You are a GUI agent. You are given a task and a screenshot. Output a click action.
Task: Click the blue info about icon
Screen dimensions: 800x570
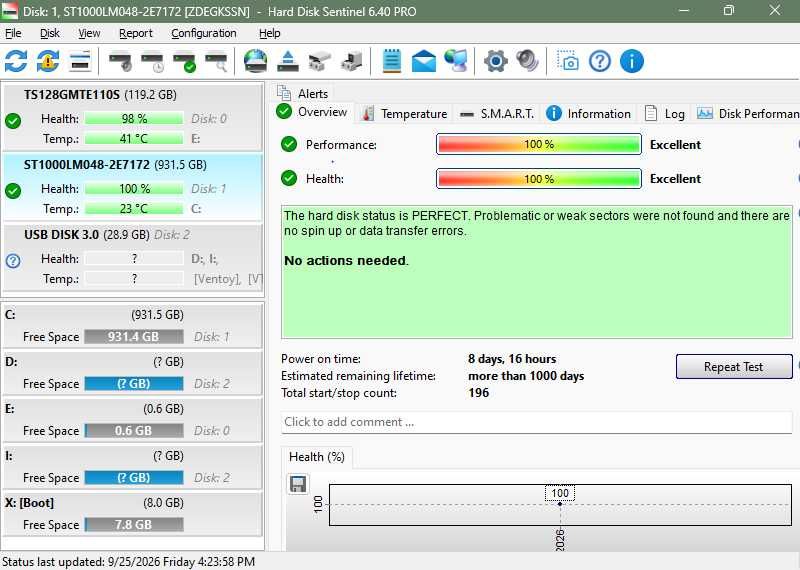[x=632, y=62]
